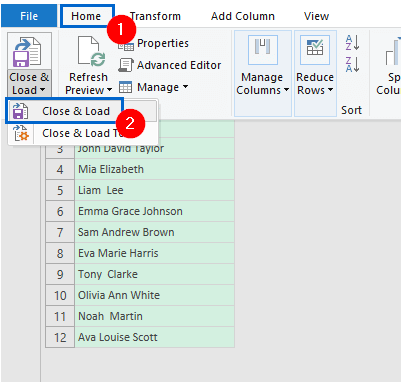Click the Advanced Editor scroll icon
Image resolution: width=401 pixels, height=382 pixels.
(126, 65)
